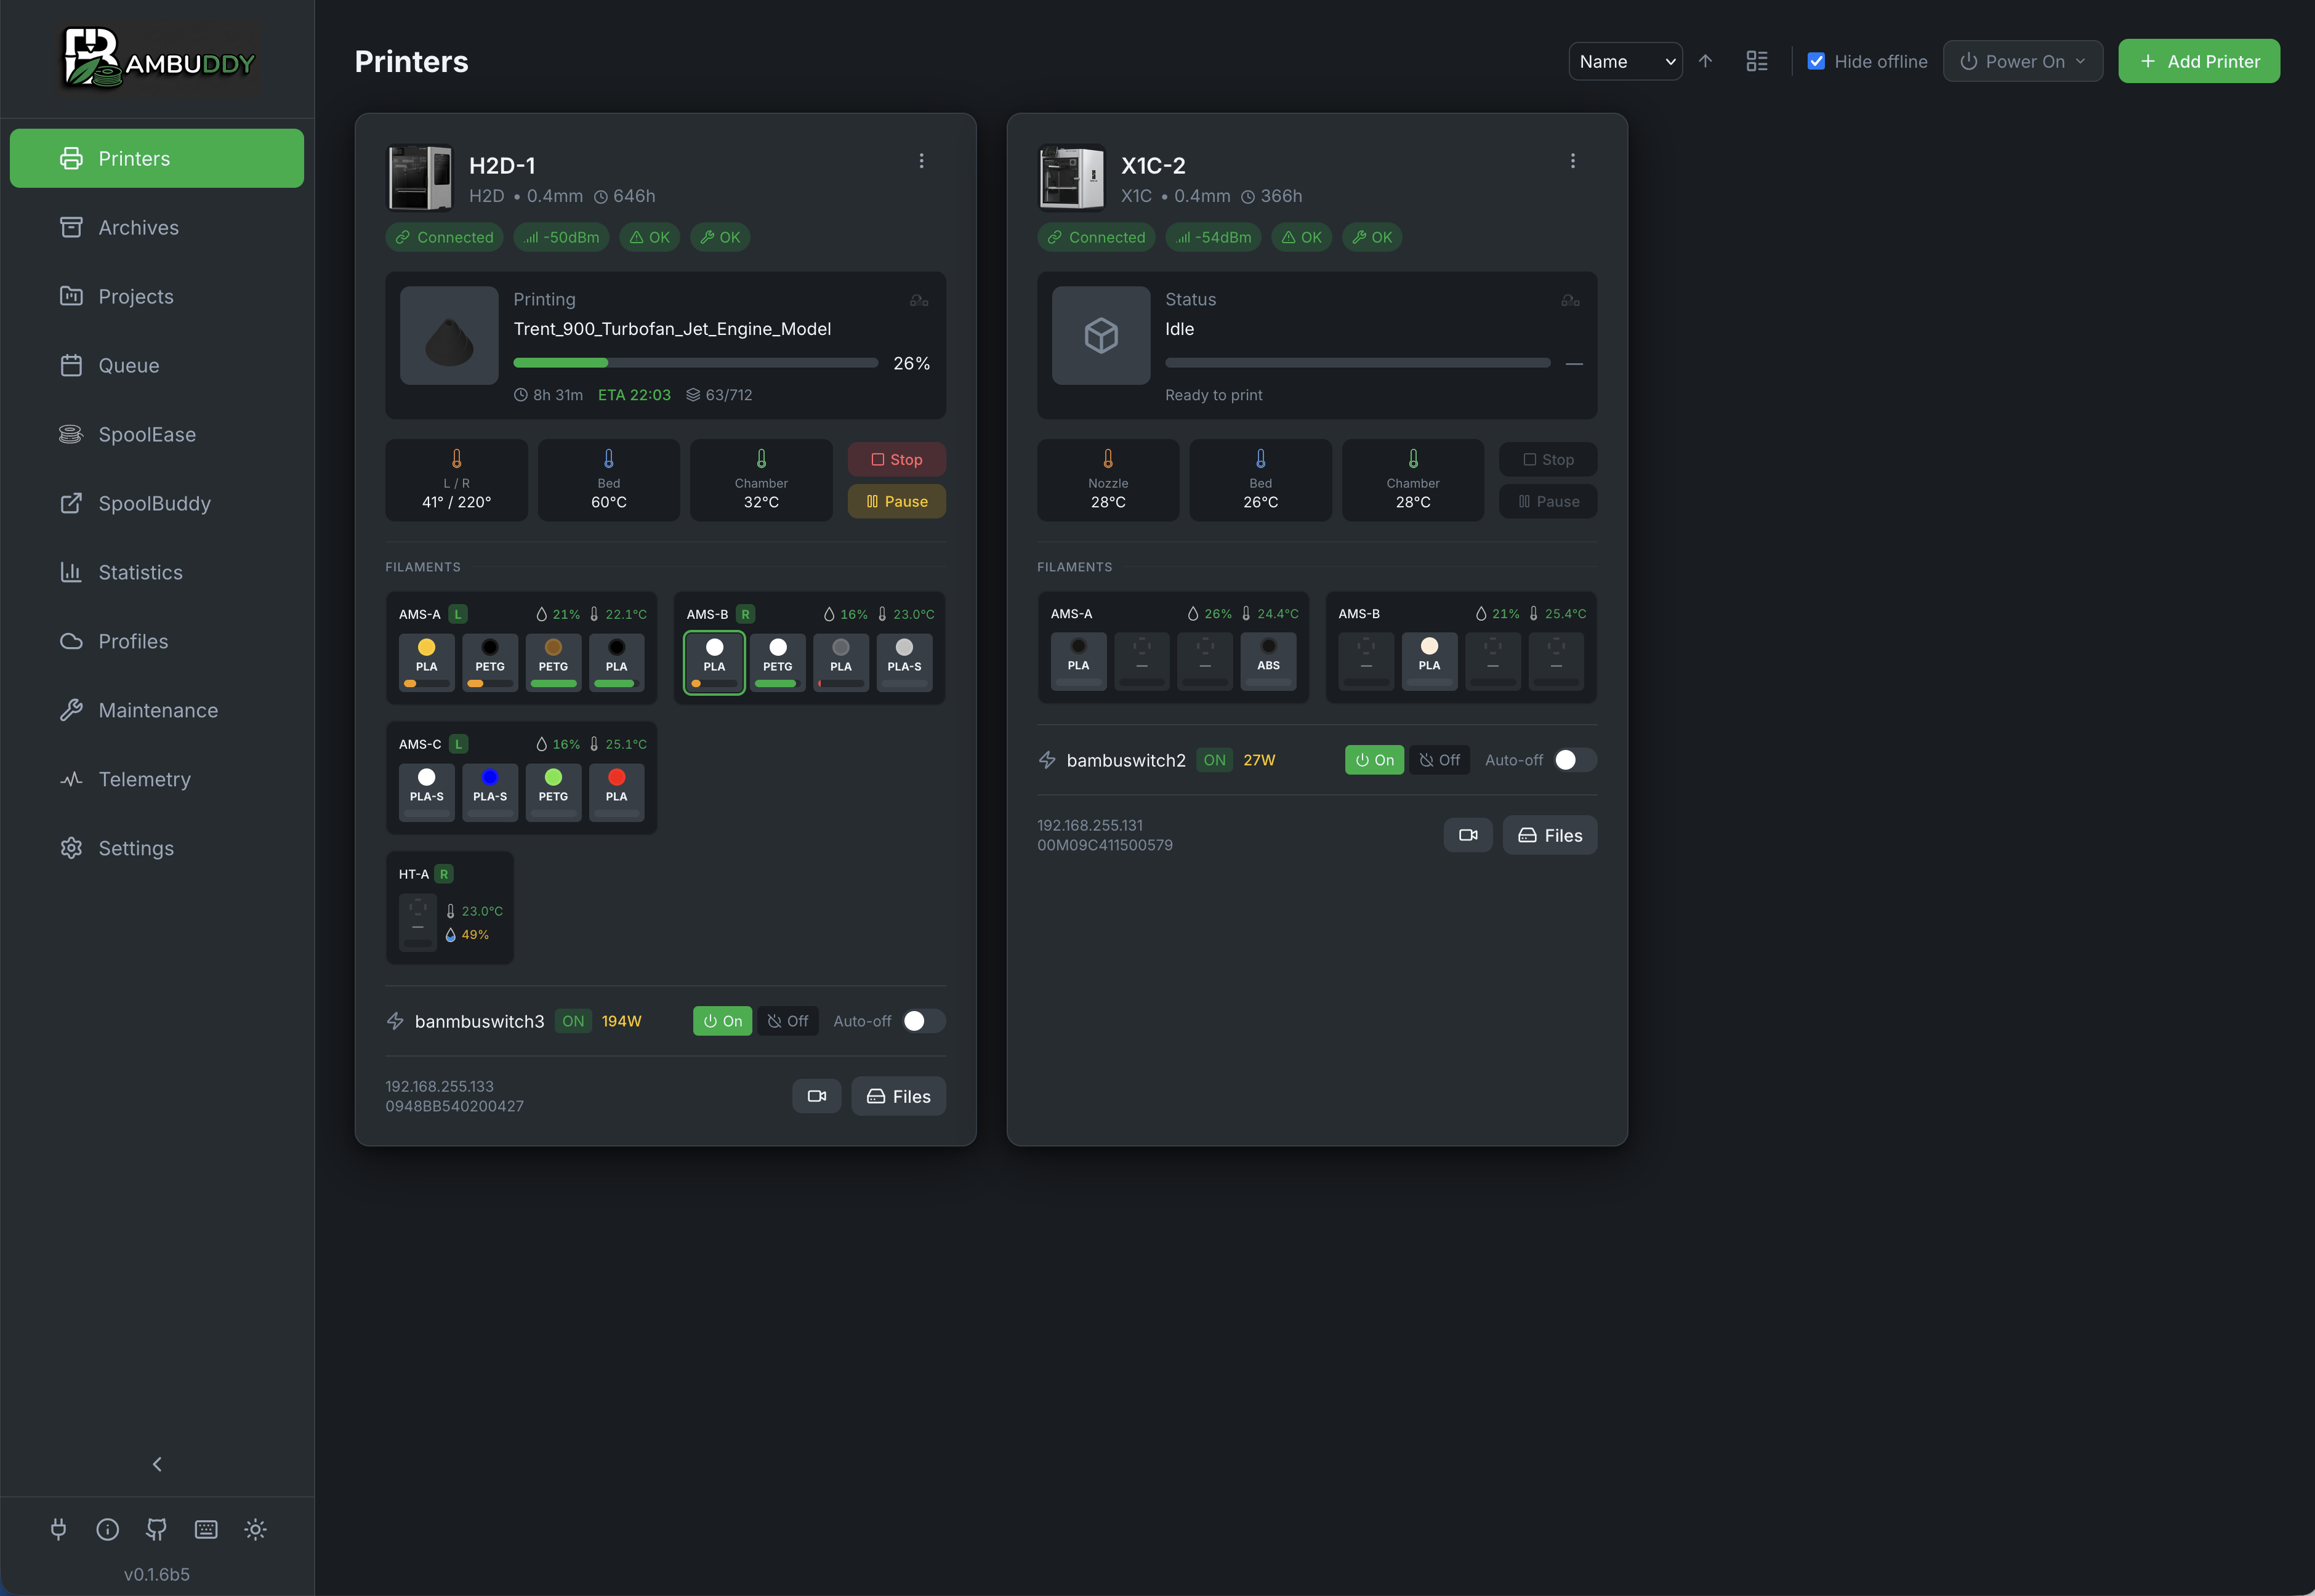Image resolution: width=2315 pixels, height=1596 pixels.
Task: Switch to compact list view layout
Action: 1757,61
